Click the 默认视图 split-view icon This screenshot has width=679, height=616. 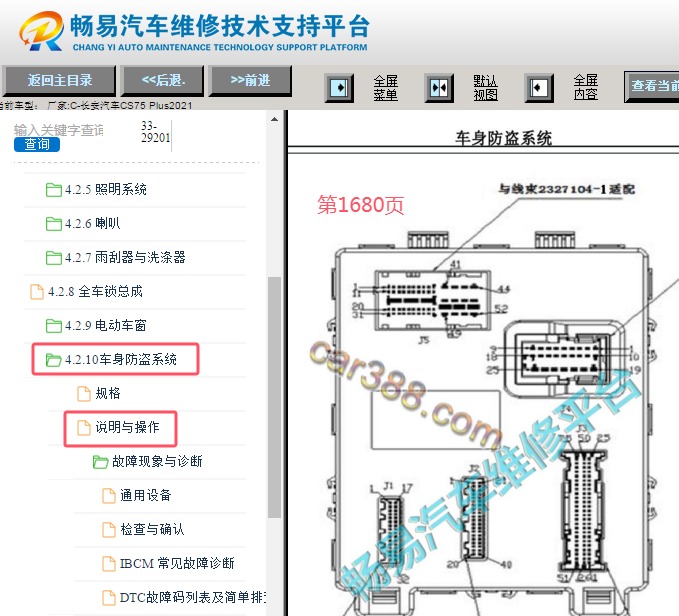(439, 88)
